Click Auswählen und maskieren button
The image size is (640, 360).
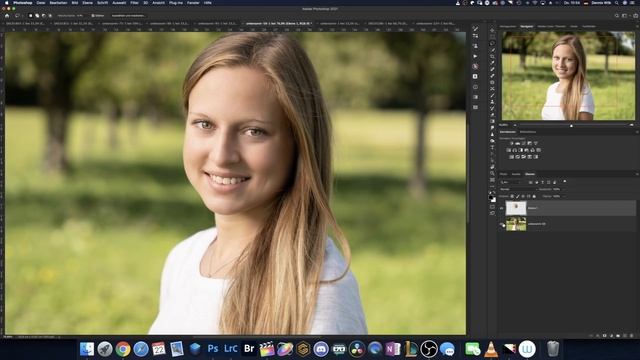pyautogui.click(x=128, y=16)
